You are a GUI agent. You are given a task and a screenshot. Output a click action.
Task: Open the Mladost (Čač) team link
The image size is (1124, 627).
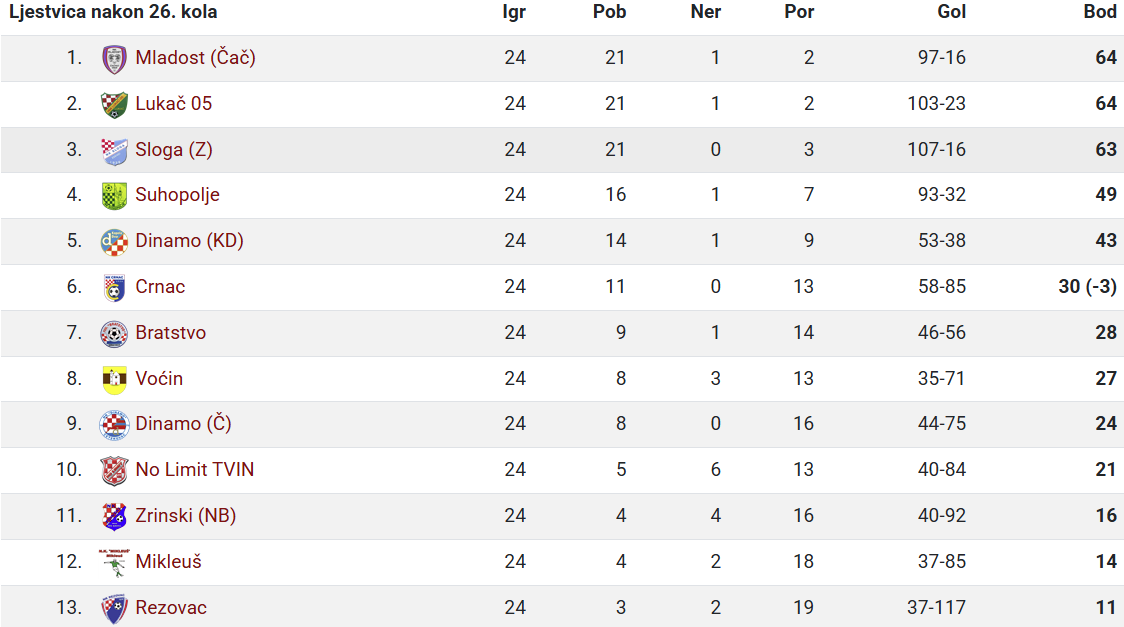click(195, 57)
